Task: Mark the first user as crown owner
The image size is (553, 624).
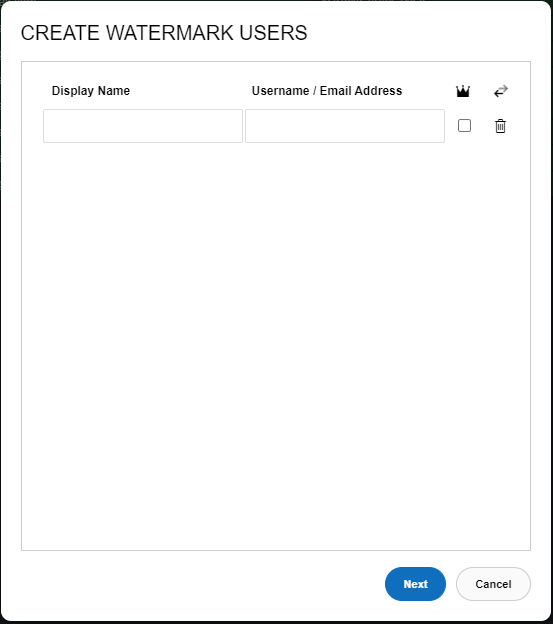Action: point(464,126)
